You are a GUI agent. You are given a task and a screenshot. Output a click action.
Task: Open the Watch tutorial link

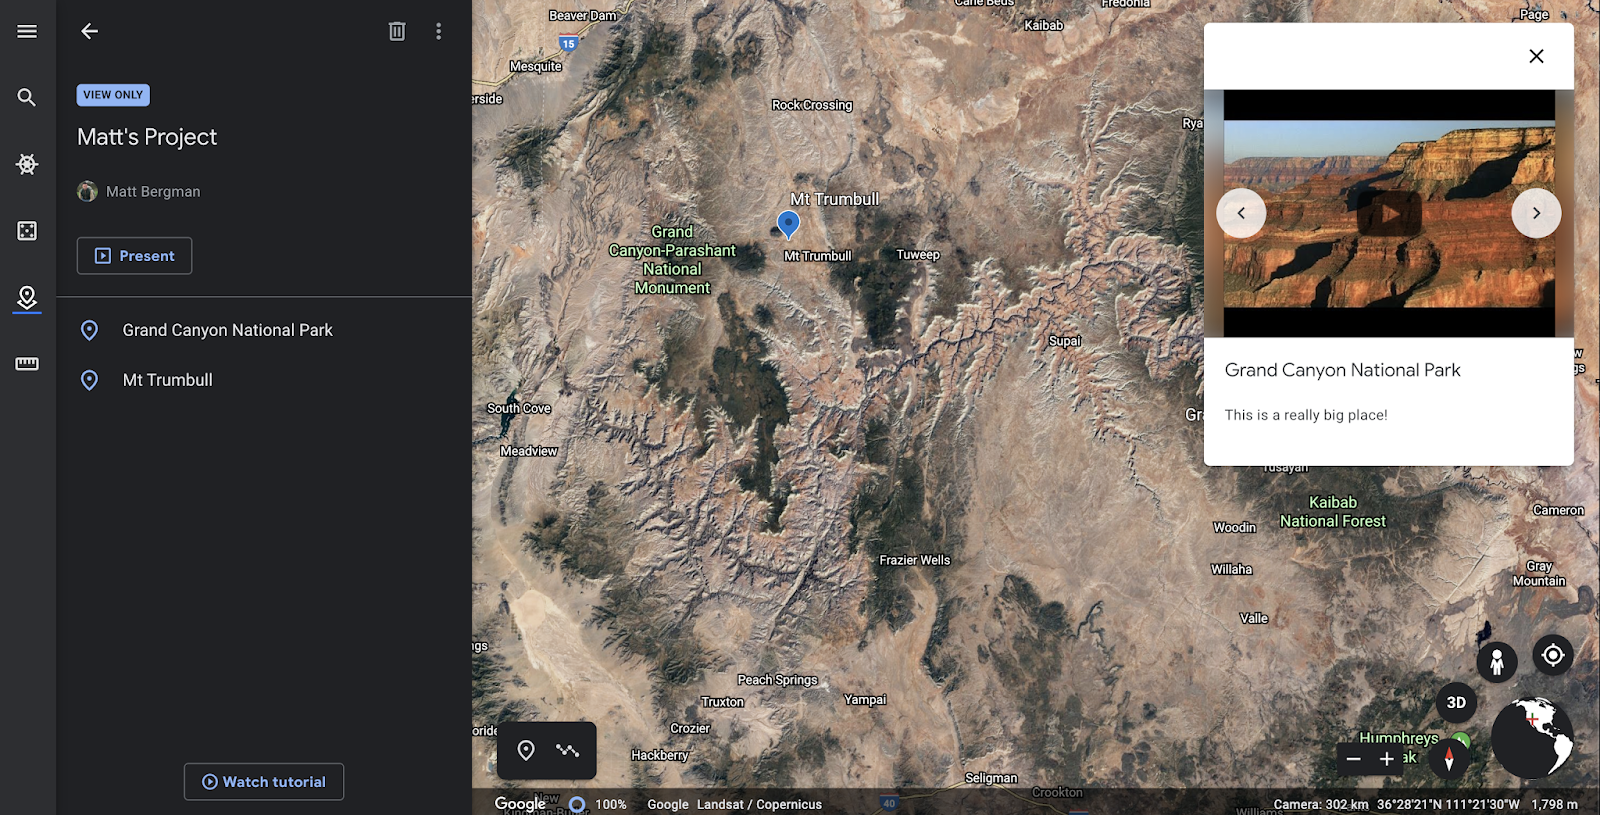point(264,782)
